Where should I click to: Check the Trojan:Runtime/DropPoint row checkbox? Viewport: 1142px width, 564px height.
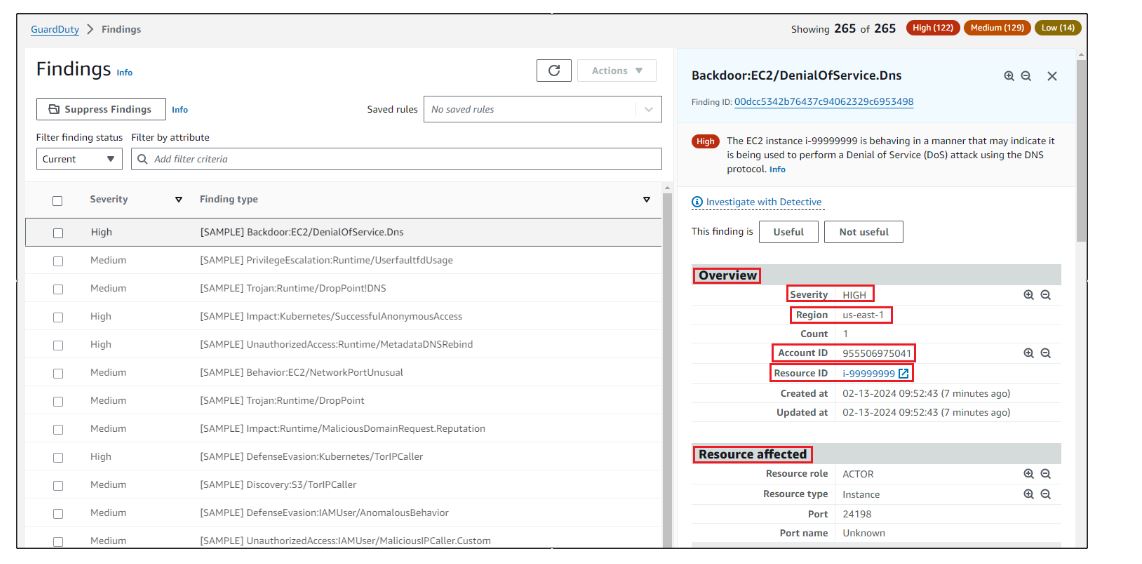[58, 401]
